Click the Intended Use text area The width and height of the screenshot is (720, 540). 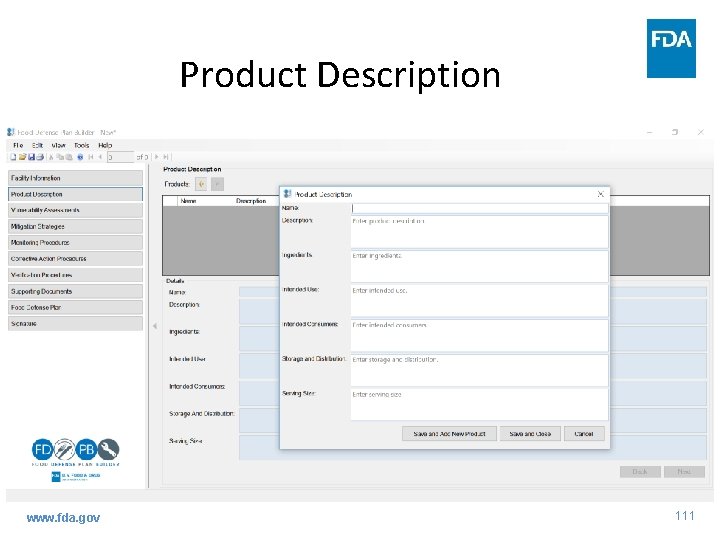(x=479, y=301)
